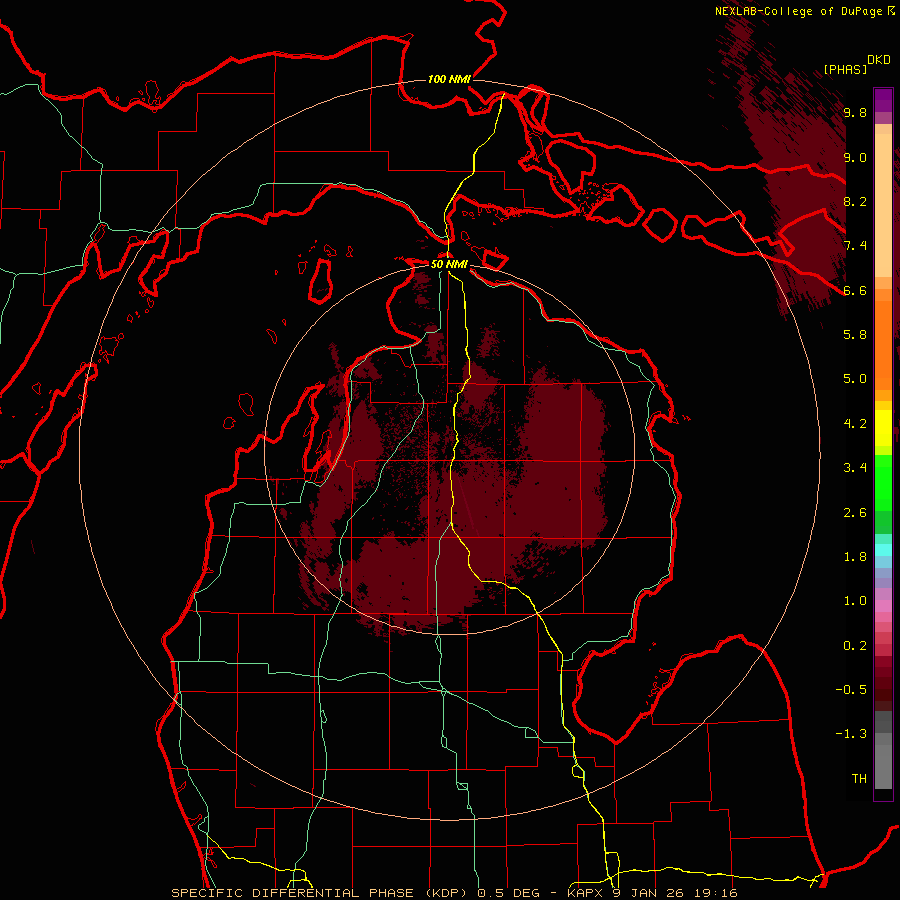Click the 1.0 value on the scale
The height and width of the screenshot is (900, 900).
855,601
